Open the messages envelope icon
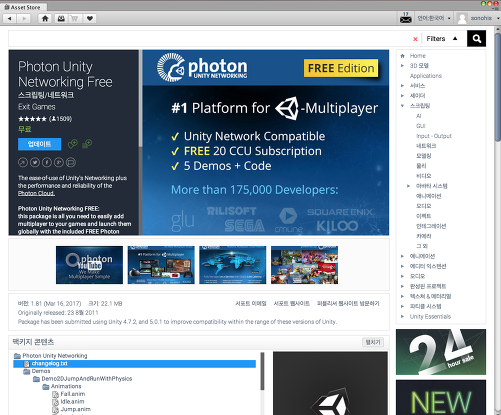 406,18
